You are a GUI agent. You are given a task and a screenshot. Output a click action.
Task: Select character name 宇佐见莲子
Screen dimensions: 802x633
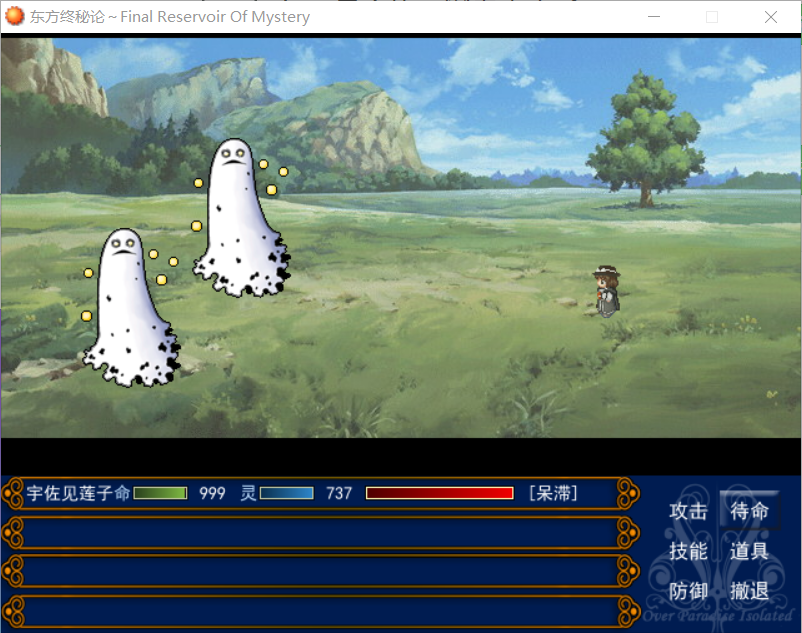pos(70,493)
